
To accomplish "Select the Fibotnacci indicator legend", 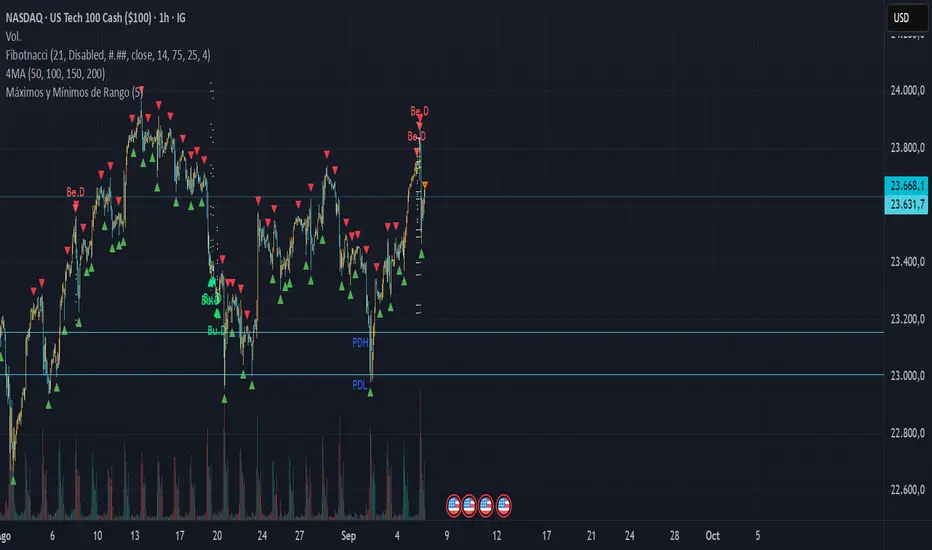I will [108, 55].
